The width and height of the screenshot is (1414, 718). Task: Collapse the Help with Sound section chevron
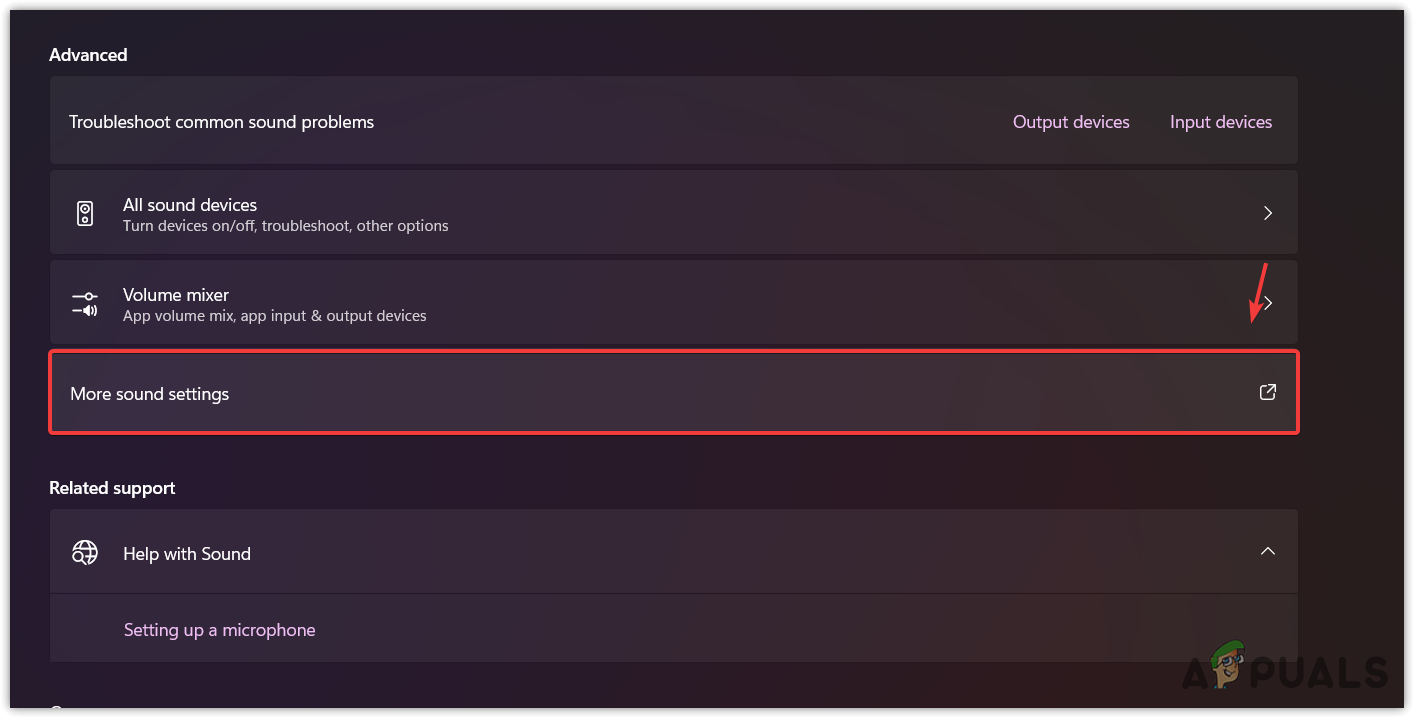1267,552
